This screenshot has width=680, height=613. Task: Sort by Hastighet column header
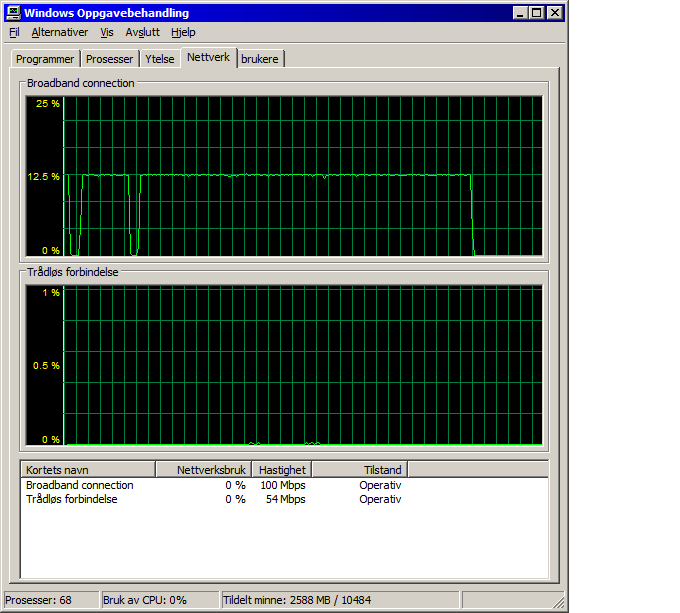click(x=281, y=470)
